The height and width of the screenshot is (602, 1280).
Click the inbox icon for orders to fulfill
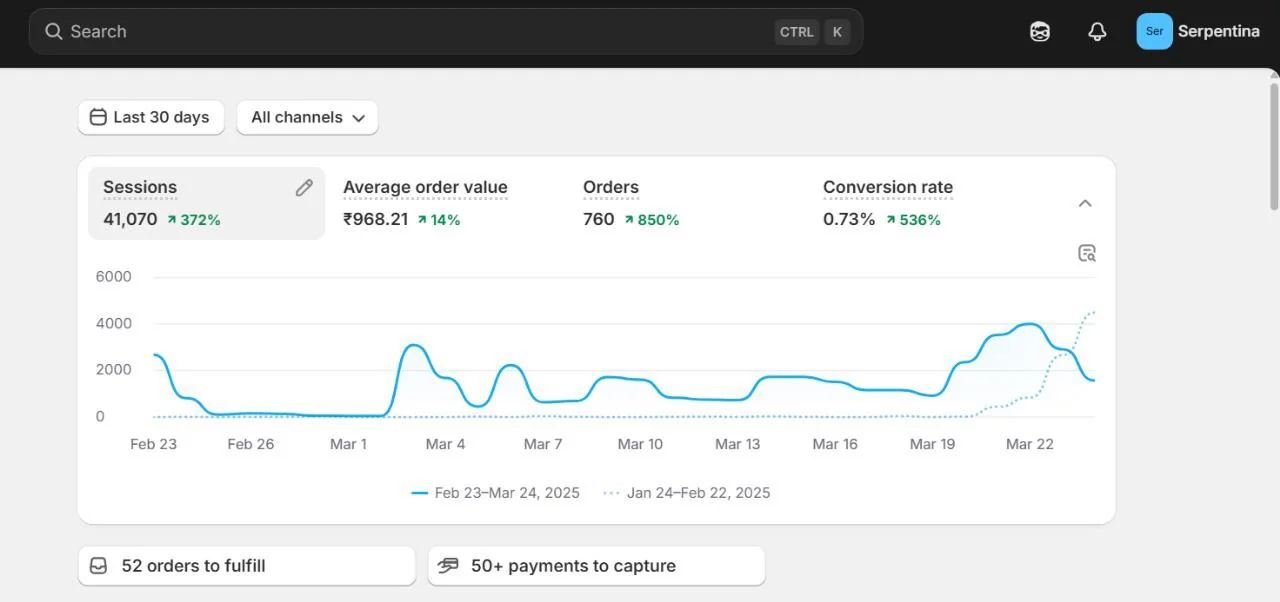(98, 566)
